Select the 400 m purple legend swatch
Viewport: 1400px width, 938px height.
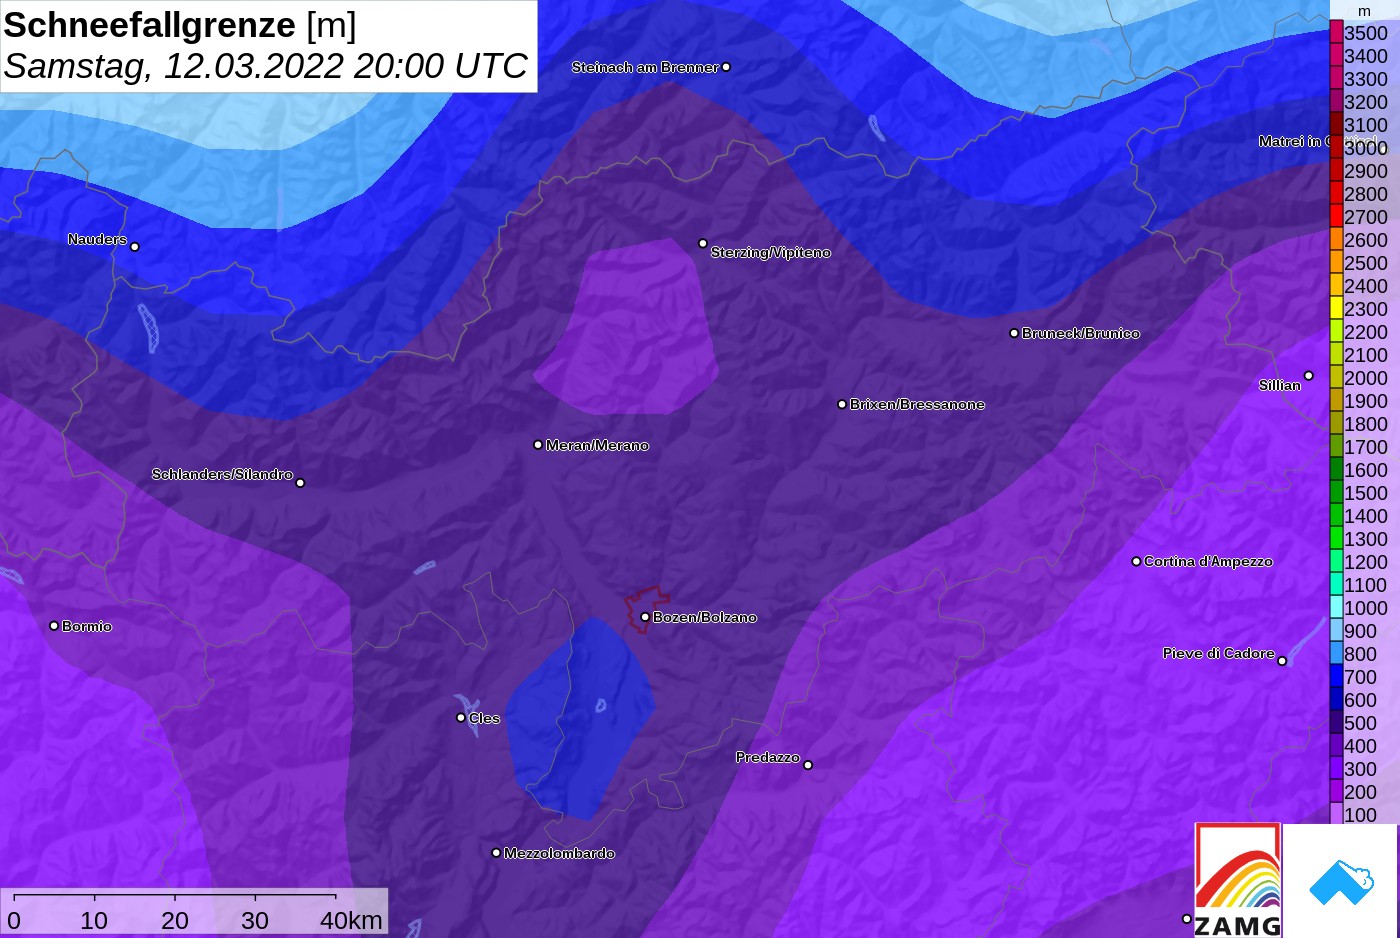[x=1336, y=745]
